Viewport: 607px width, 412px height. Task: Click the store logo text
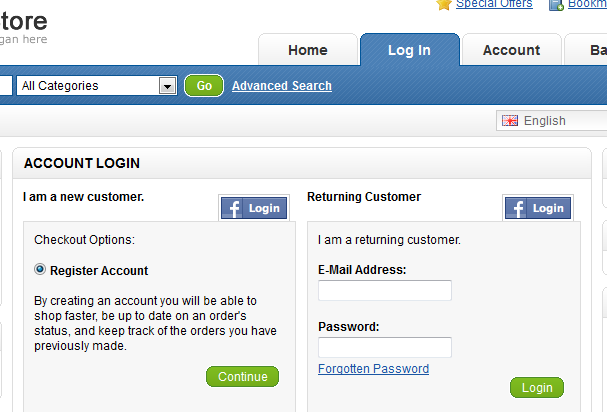click(x=23, y=21)
